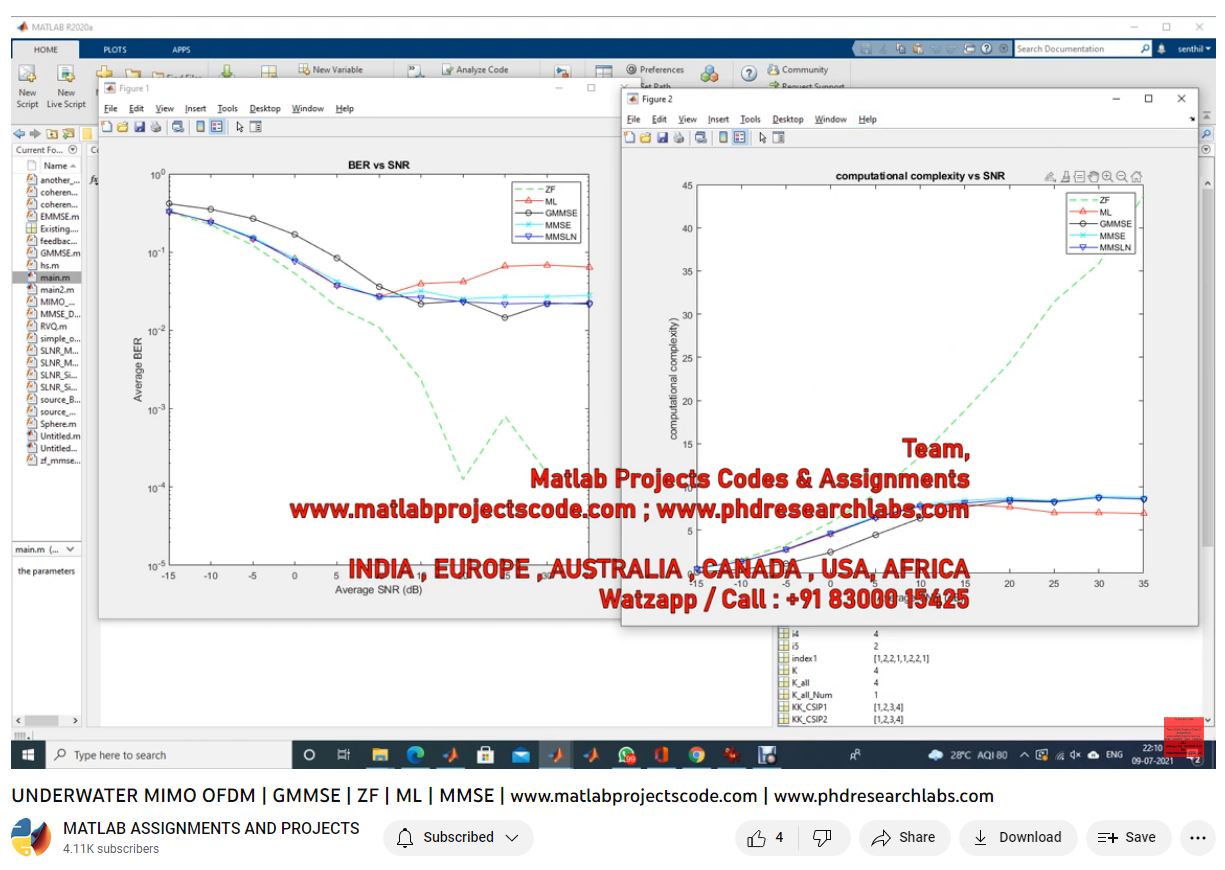
Task: Open the senthil account dropdown
Action: tap(1195, 48)
